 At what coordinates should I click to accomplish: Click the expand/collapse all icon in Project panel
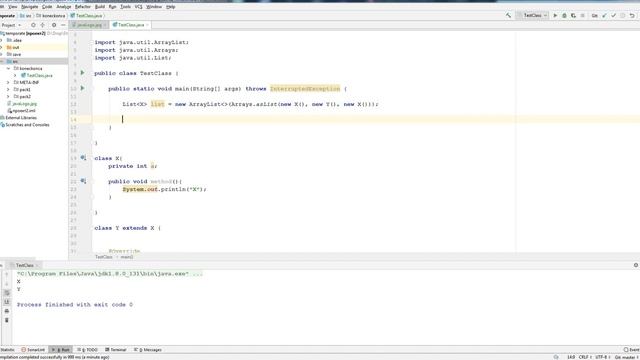click(42, 25)
